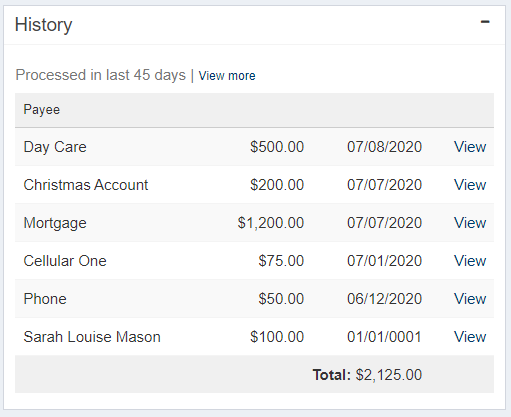Collapse the History panel with minus icon
This screenshot has height=417, width=511.
485,22
